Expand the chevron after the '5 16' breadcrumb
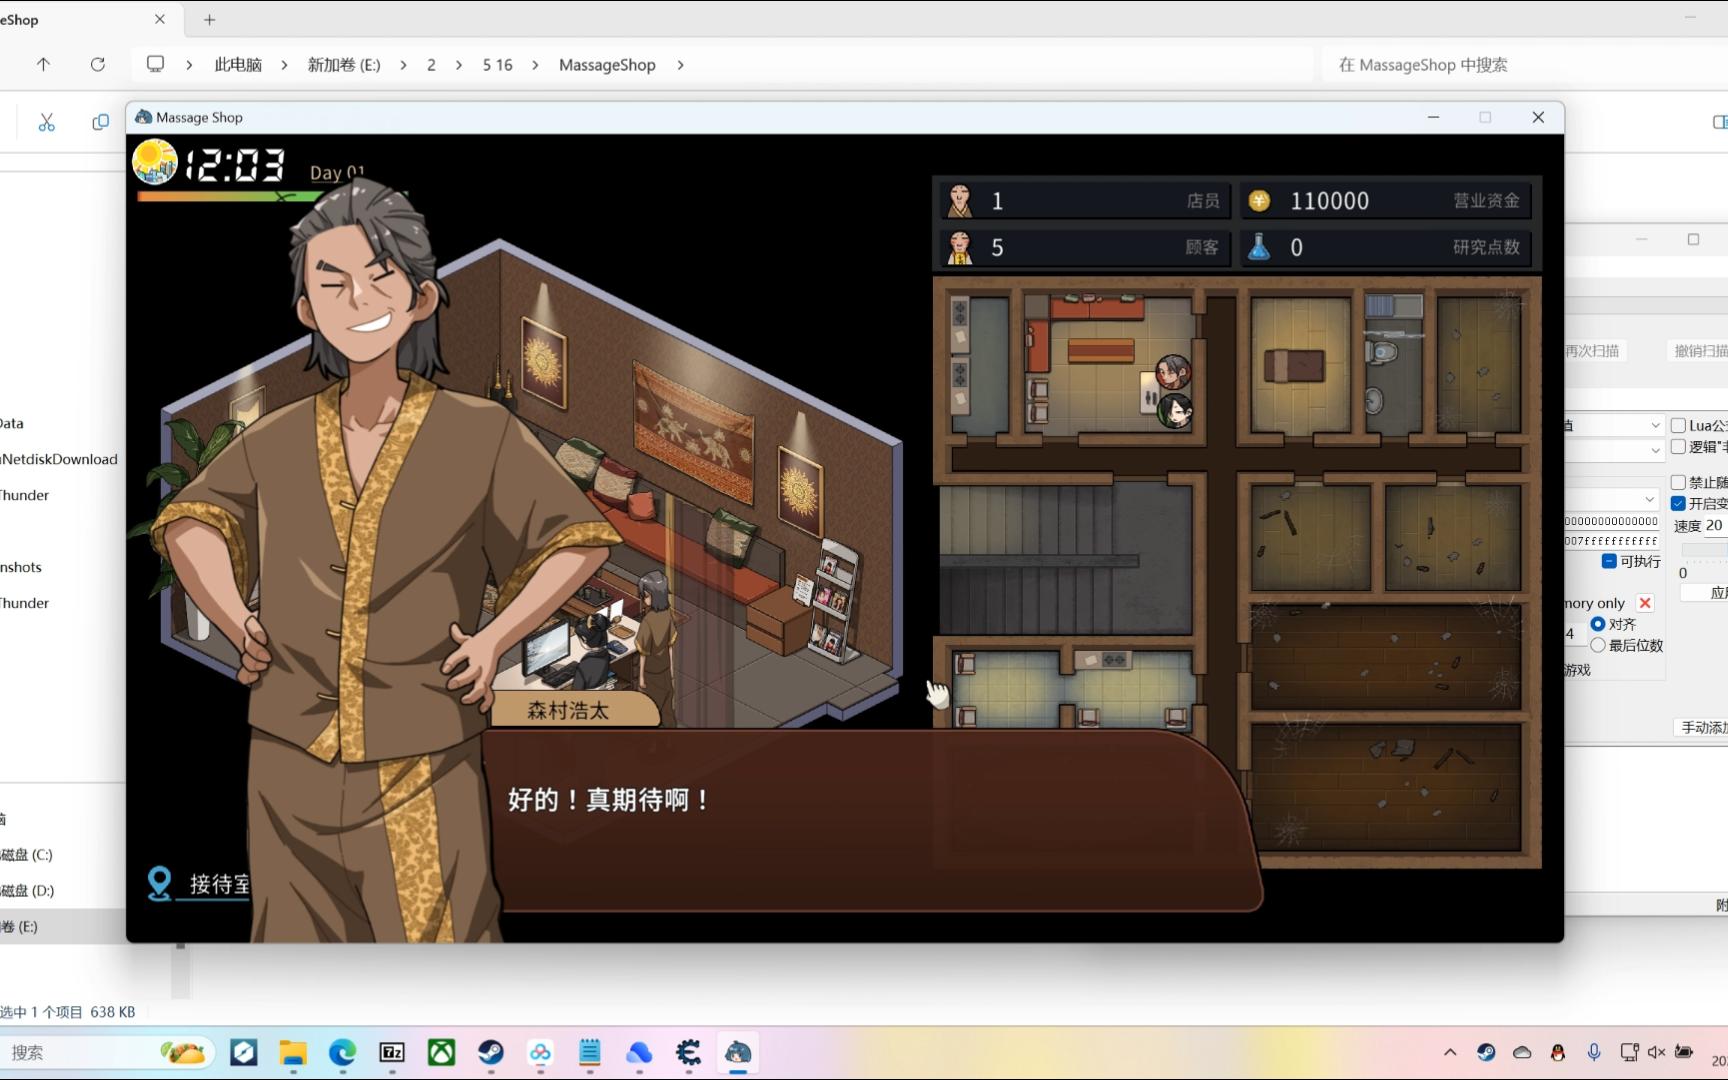 535,65
